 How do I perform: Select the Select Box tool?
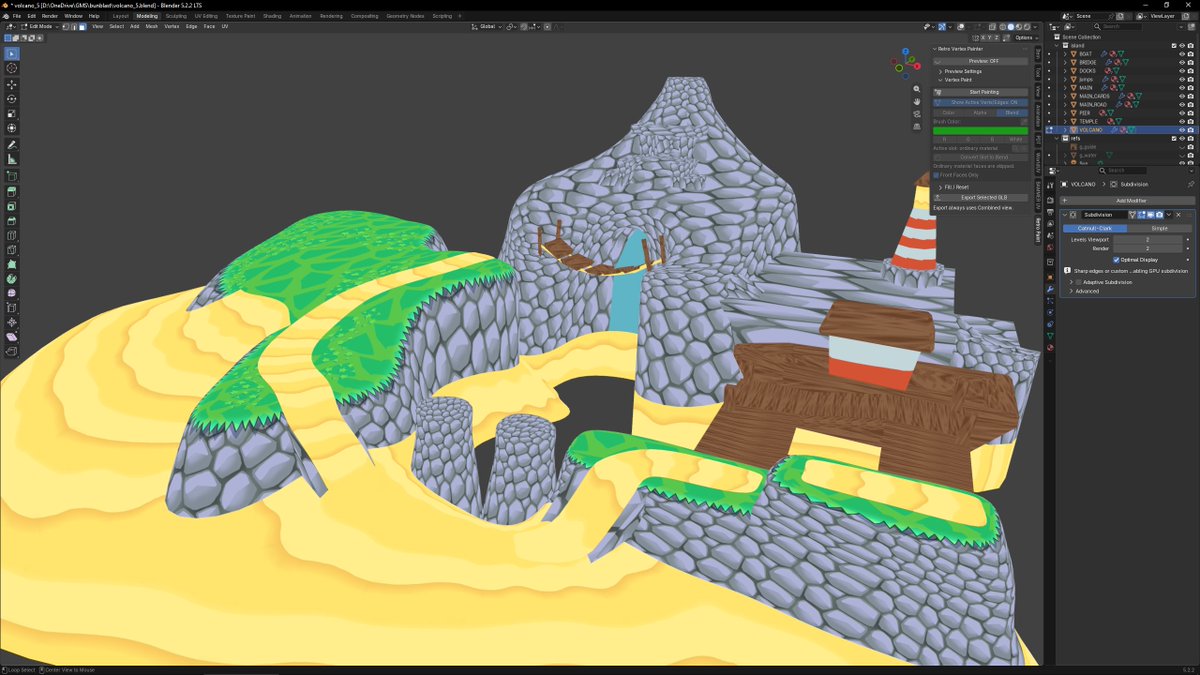pos(12,53)
